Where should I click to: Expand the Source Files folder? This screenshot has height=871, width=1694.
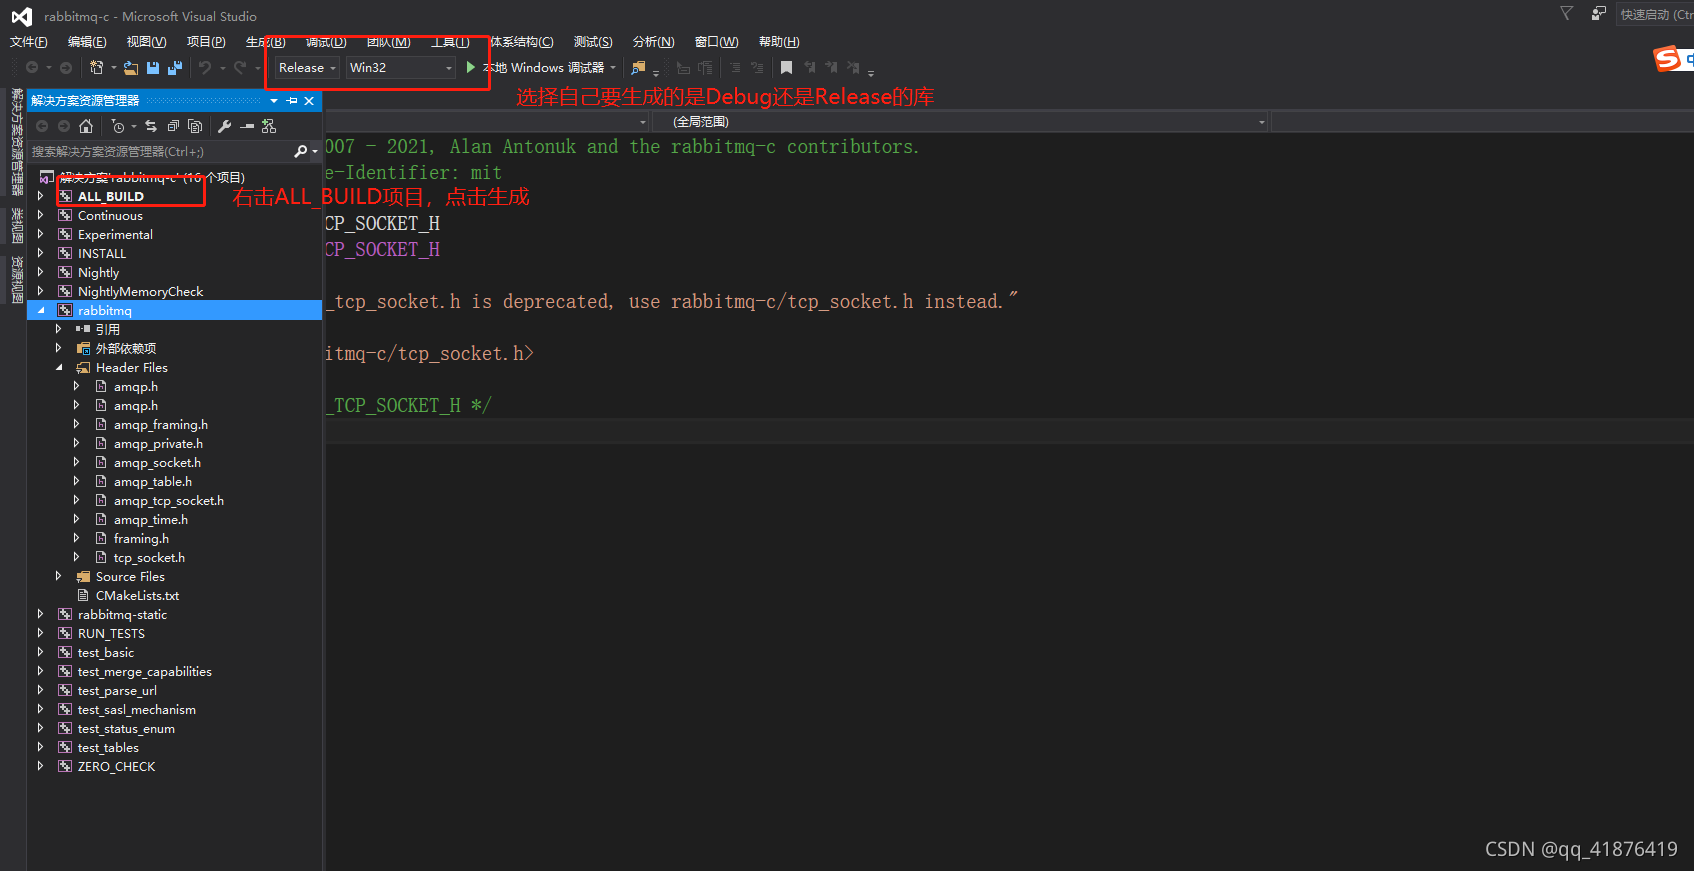pos(58,576)
